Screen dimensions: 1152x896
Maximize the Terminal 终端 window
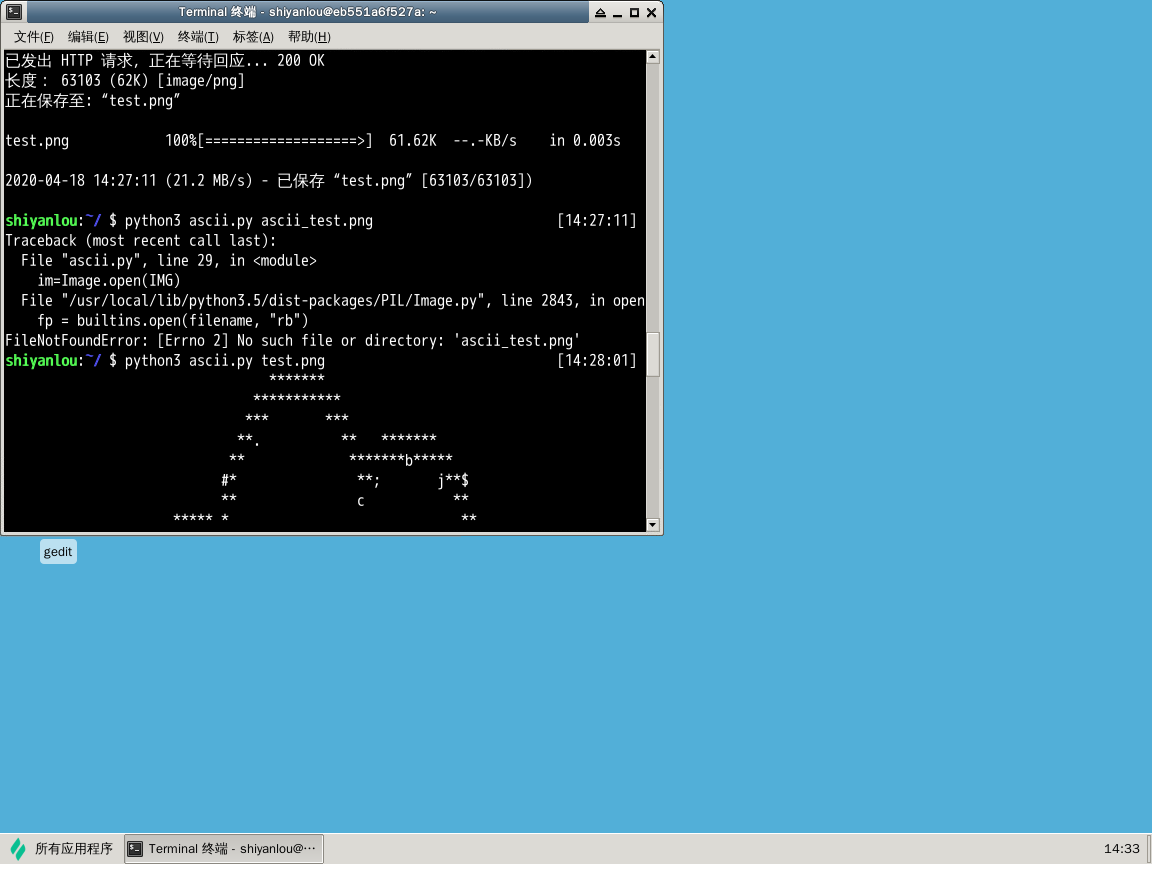(634, 13)
